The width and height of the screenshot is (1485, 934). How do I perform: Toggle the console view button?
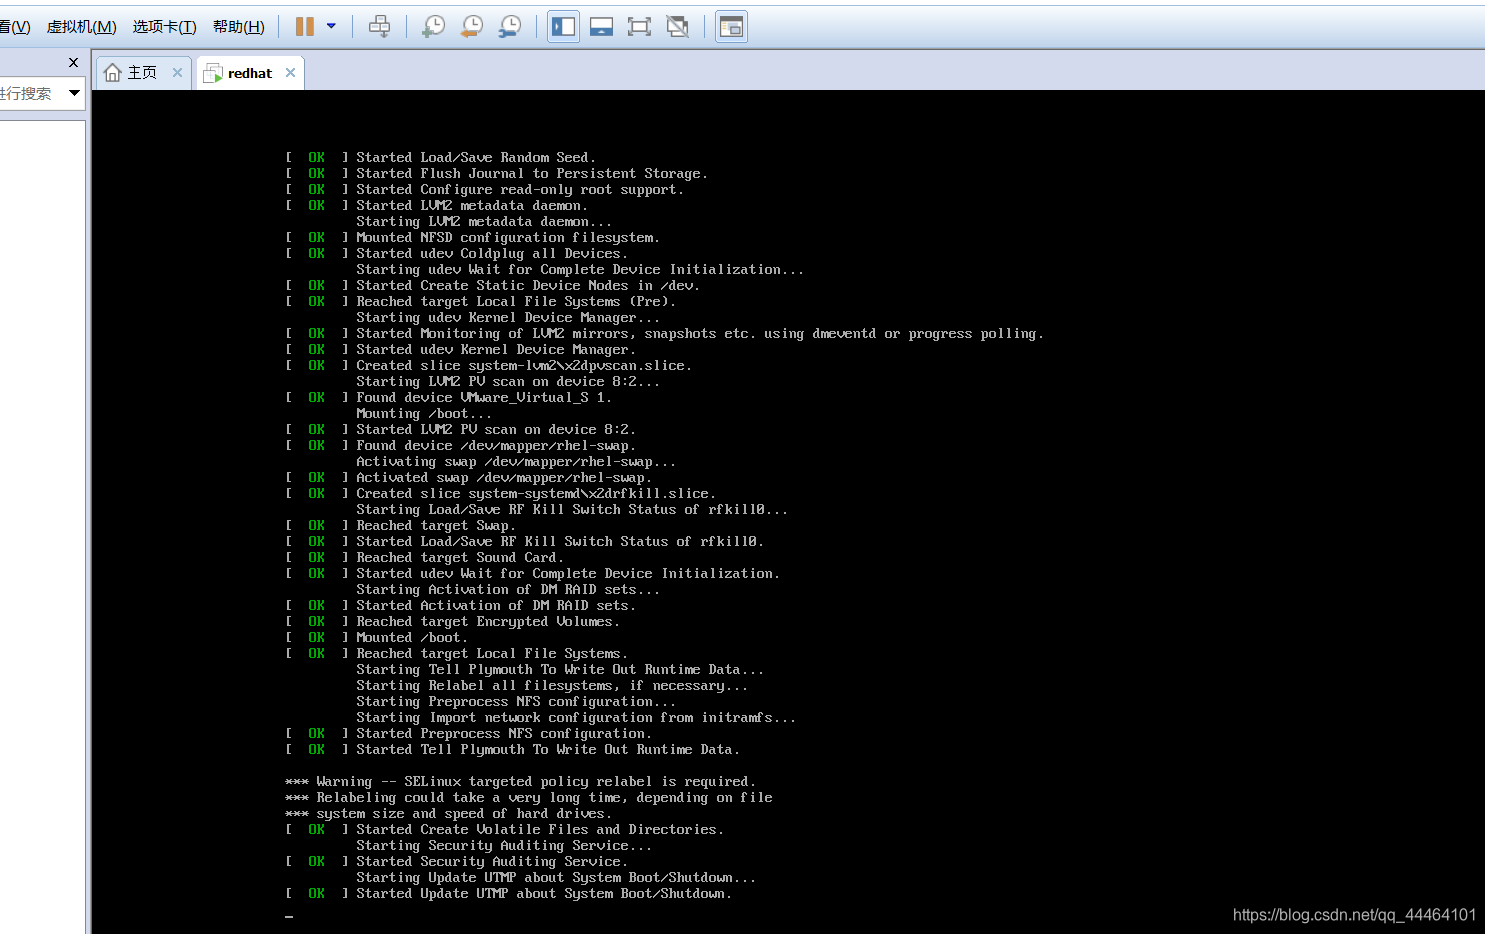coord(732,27)
